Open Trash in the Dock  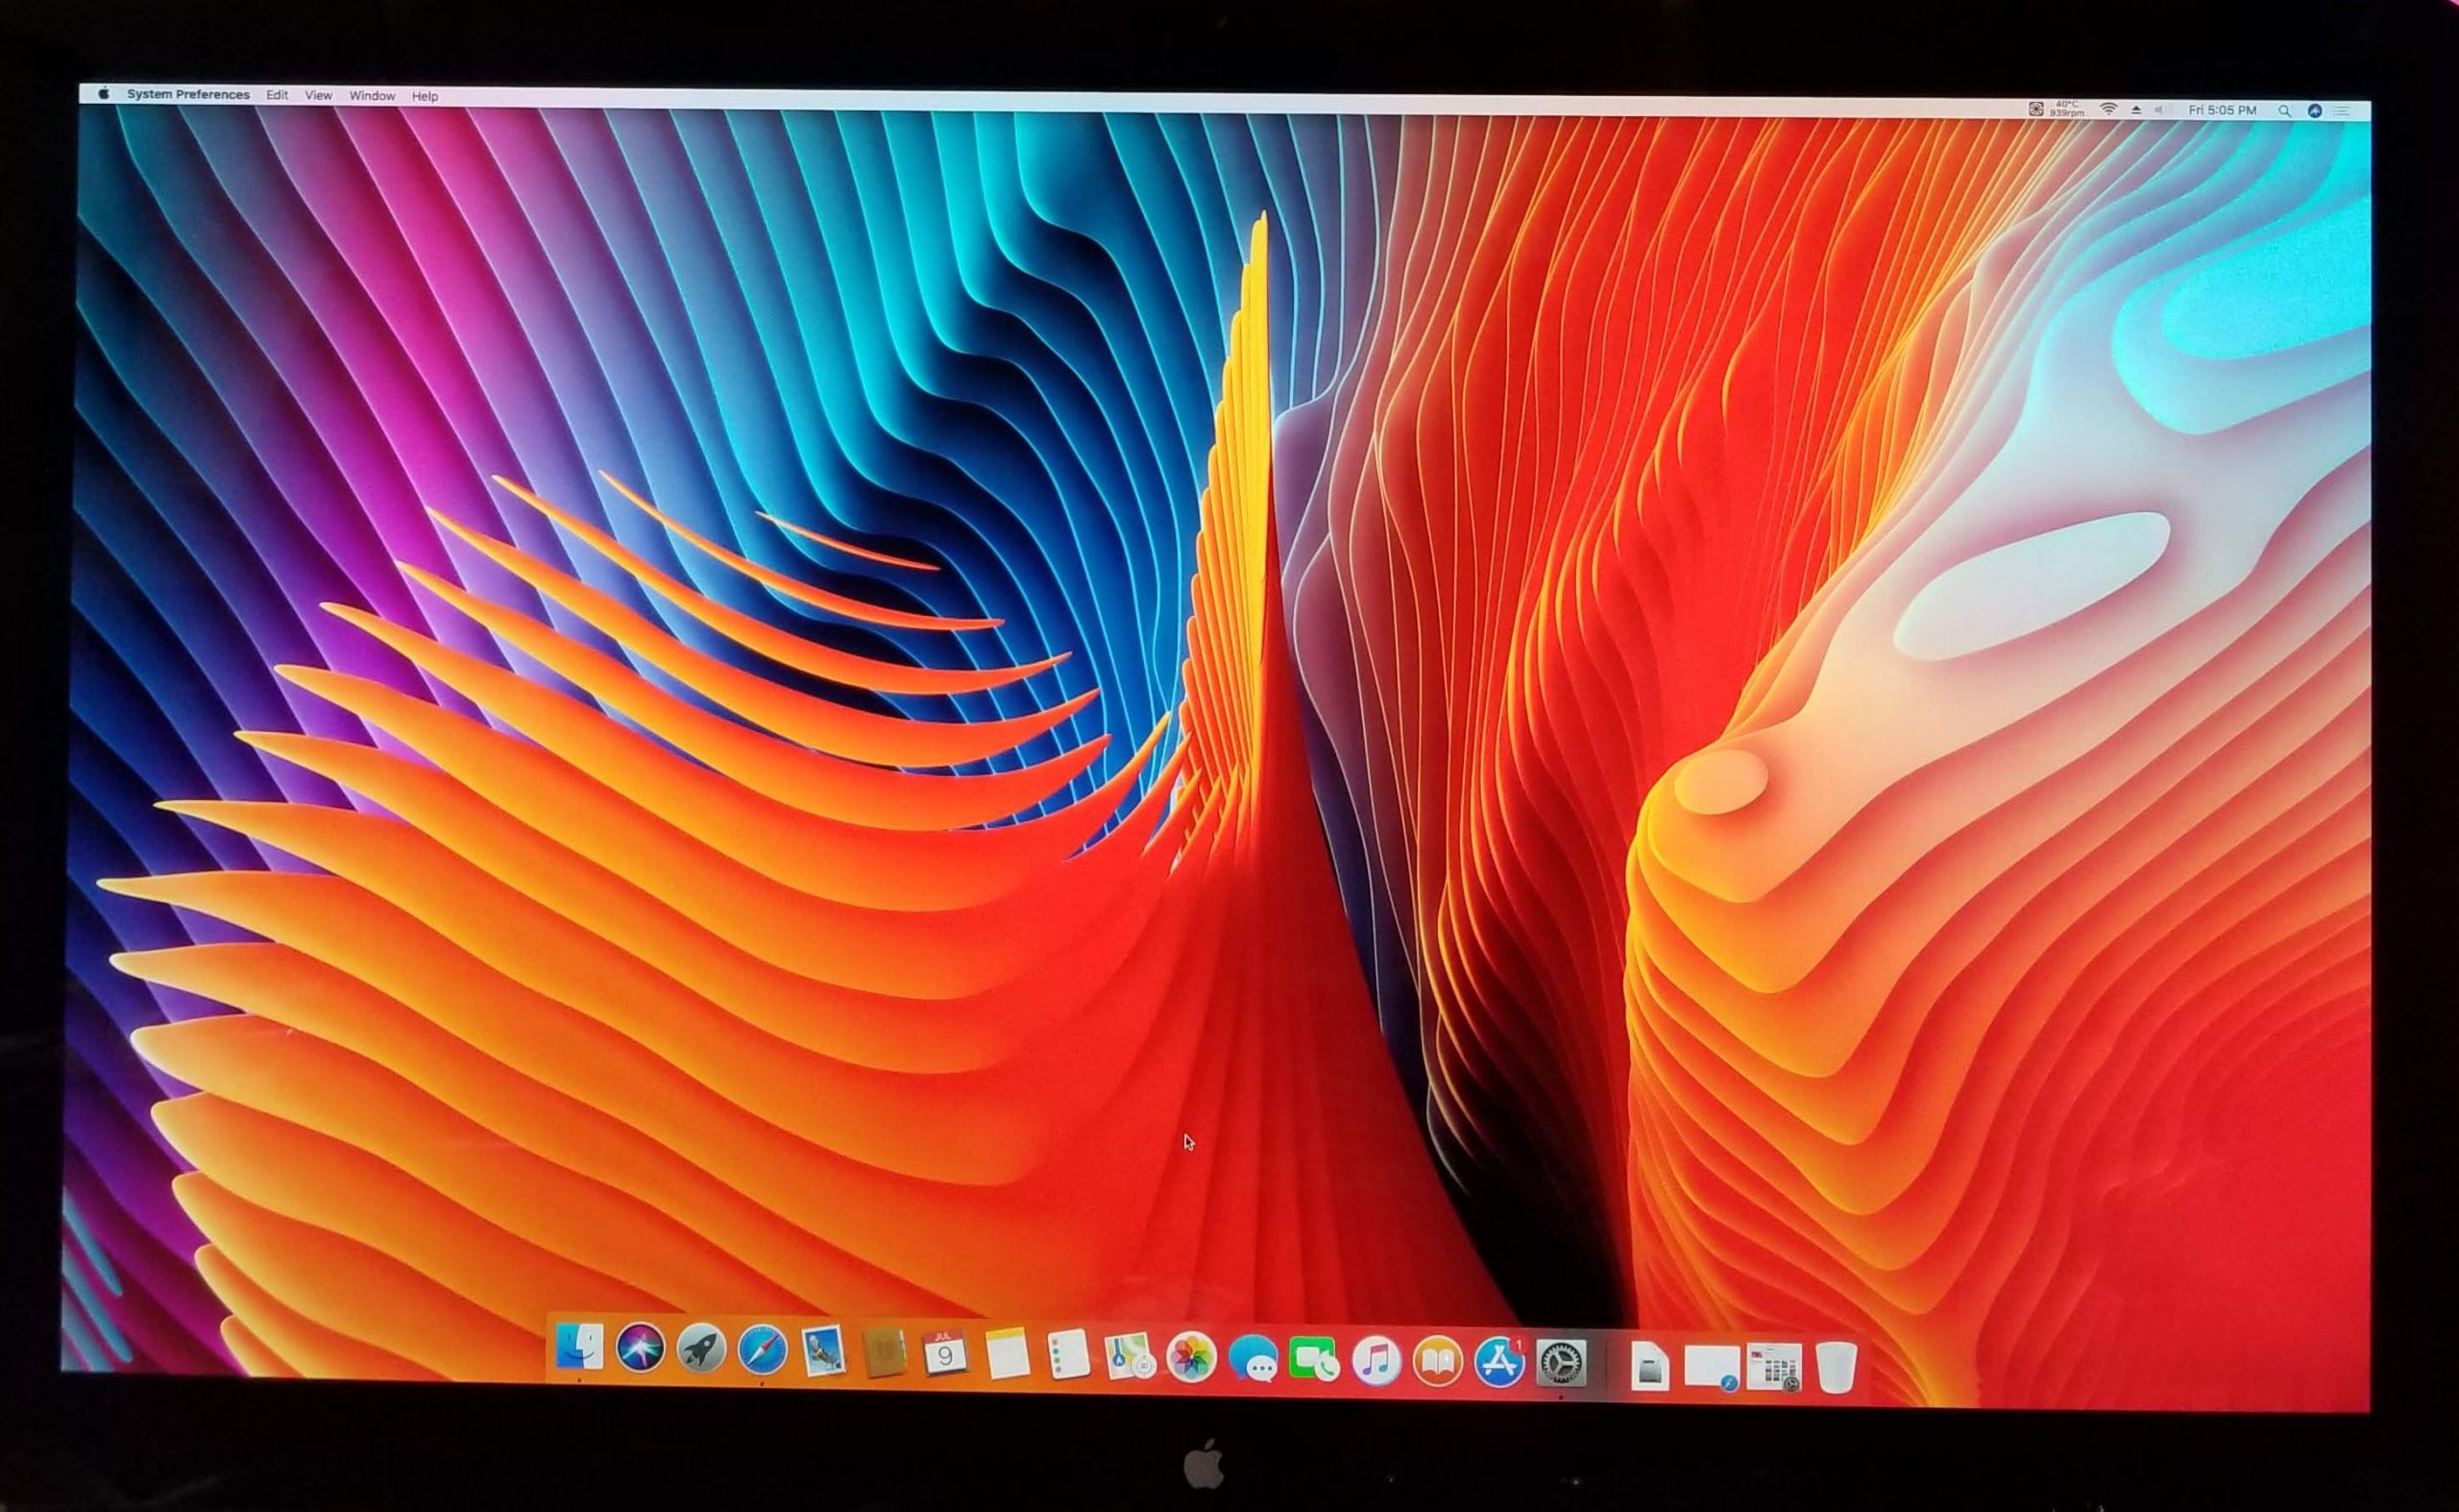(x=1836, y=1367)
